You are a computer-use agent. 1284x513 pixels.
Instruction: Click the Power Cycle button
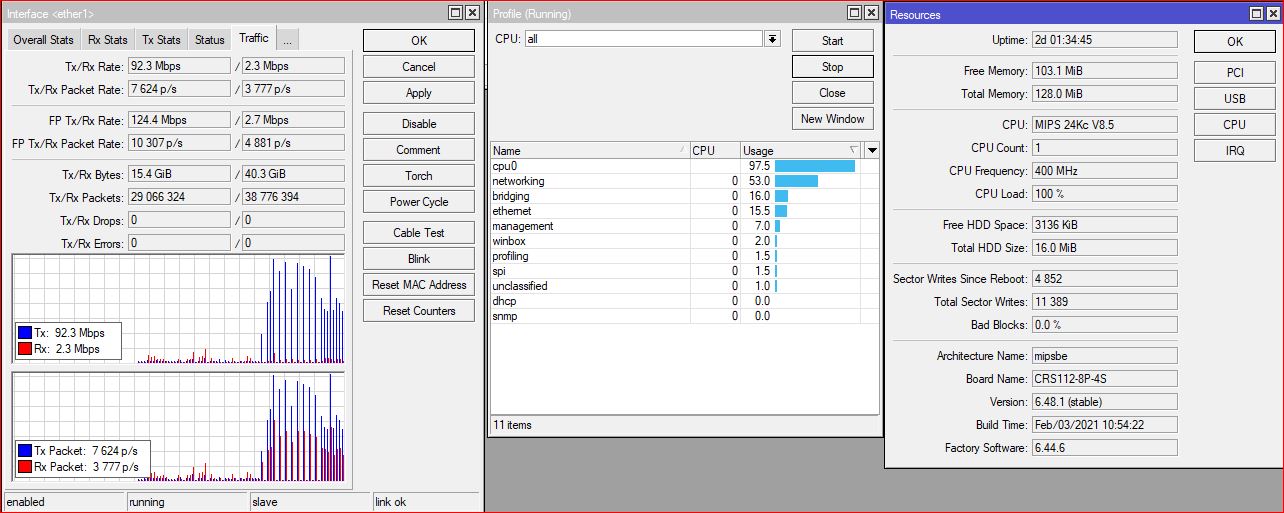(x=419, y=202)
